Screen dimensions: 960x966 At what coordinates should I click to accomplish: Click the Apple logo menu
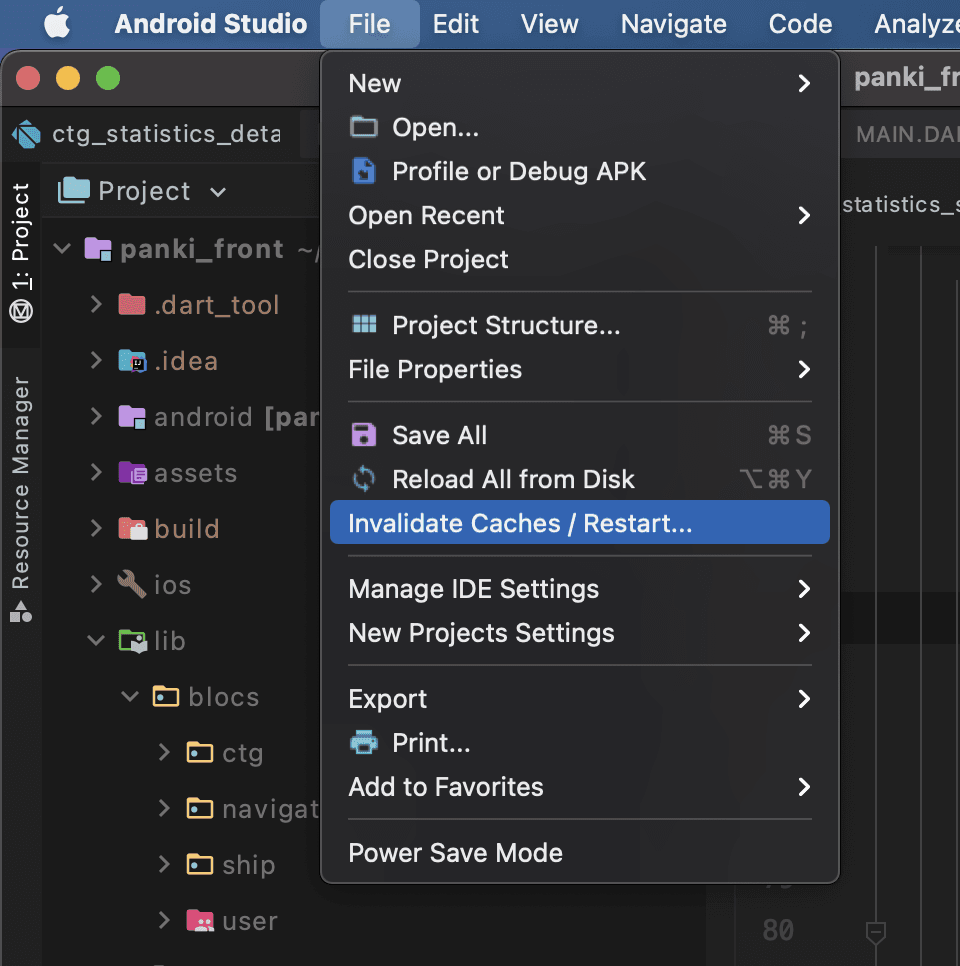(x=57, y=24)
